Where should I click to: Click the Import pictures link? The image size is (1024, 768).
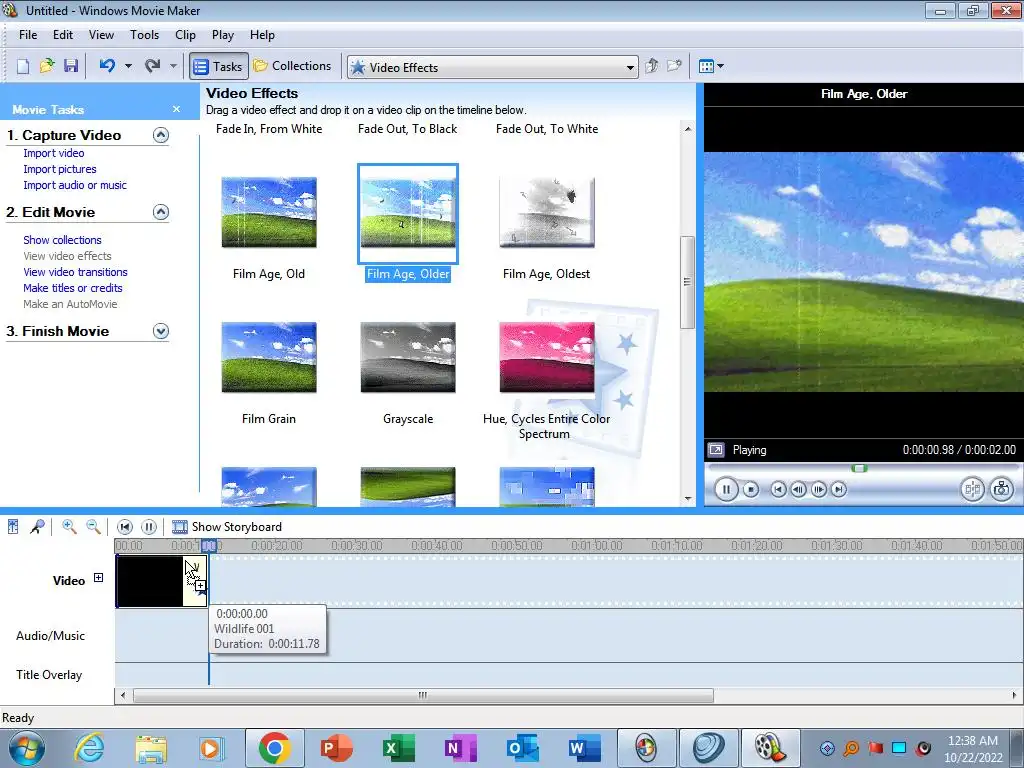(60, 169)
